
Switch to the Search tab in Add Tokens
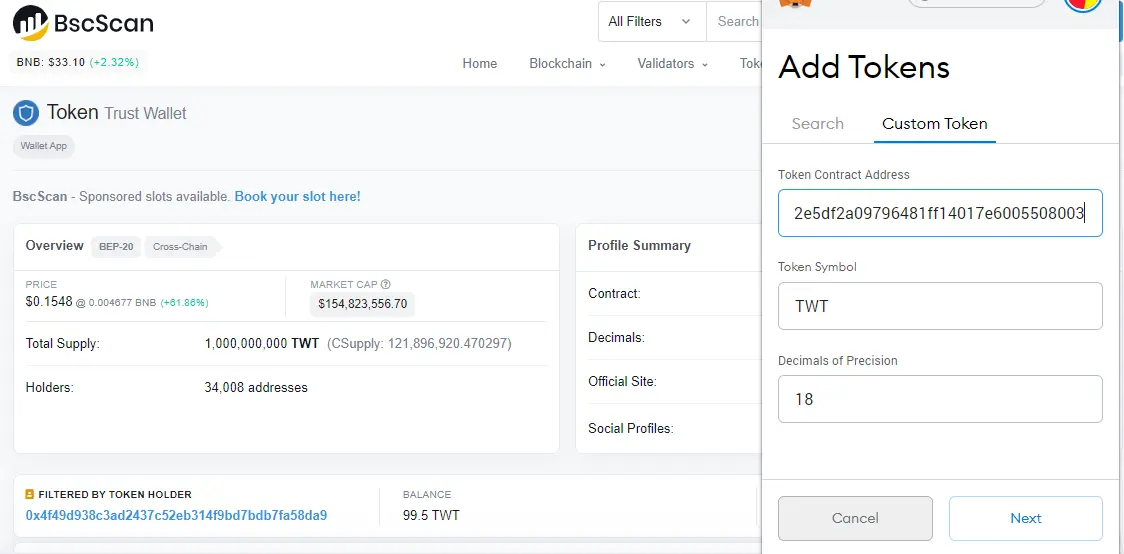[817, 123]
